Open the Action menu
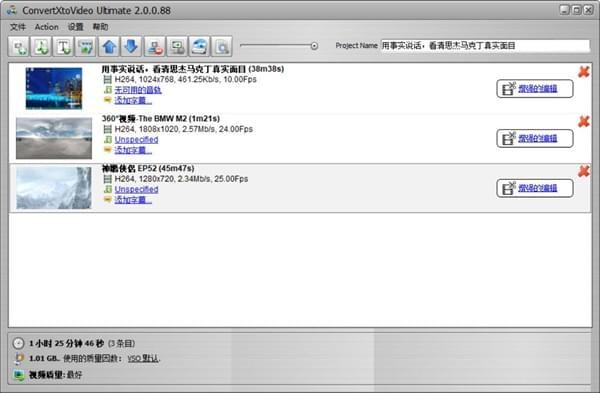The height and width of the screenshot is (393, 600). point(47,27)
